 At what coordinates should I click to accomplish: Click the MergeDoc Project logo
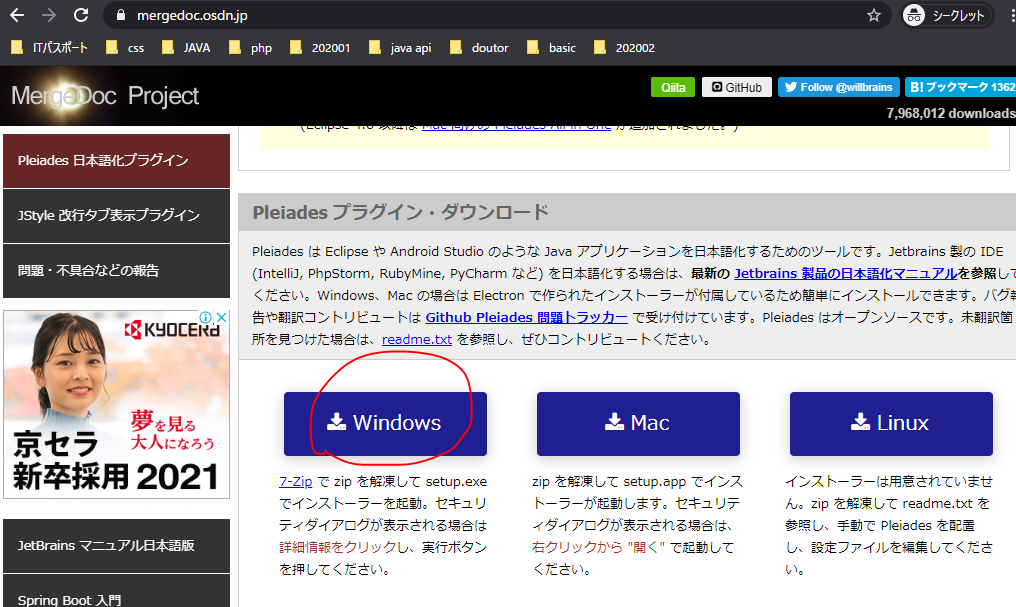point(105,96)
